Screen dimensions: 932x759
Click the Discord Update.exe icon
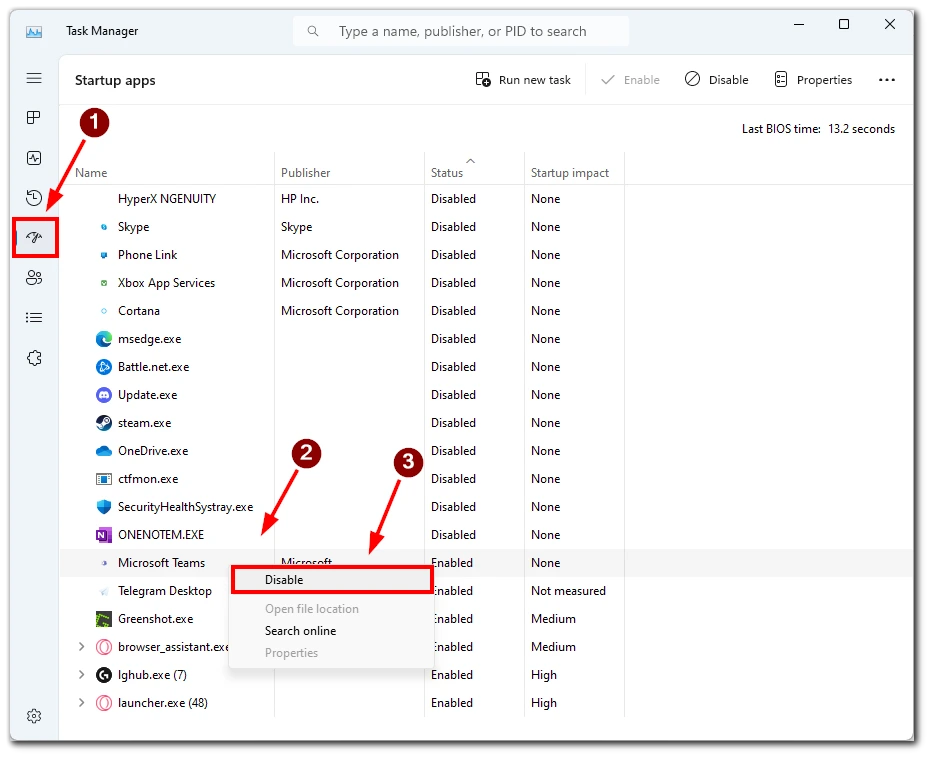pyautogui.click(x=104, y=395)
